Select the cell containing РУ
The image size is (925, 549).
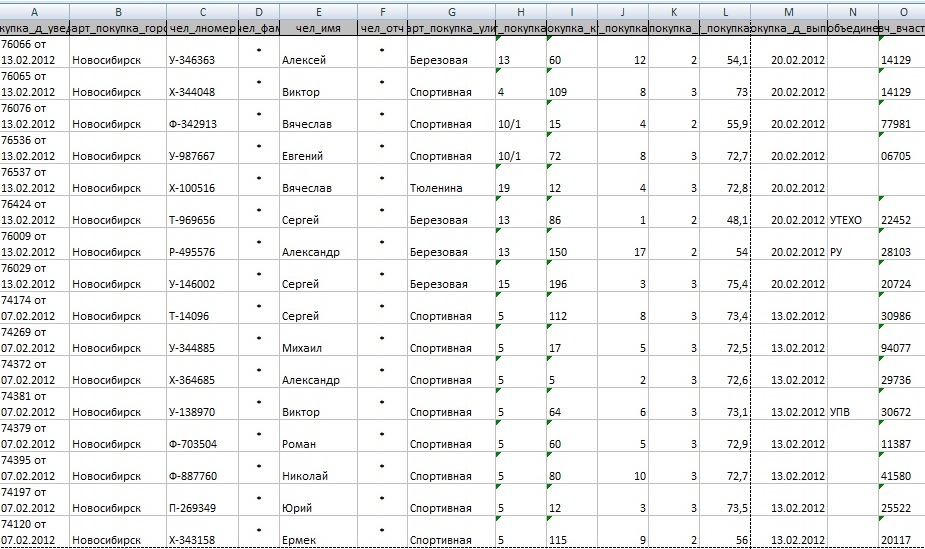[x=838, y=252]
